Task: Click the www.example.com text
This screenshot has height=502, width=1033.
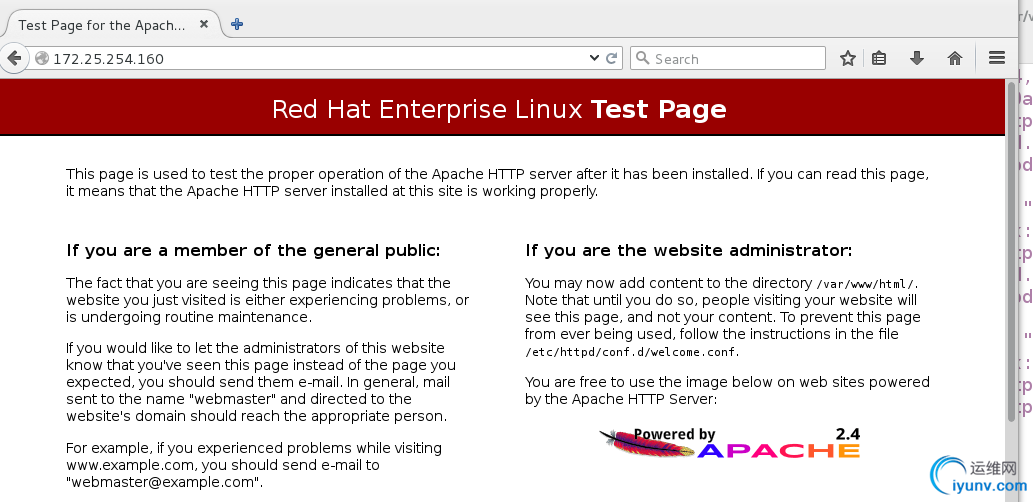Action: tap(130, 465)
